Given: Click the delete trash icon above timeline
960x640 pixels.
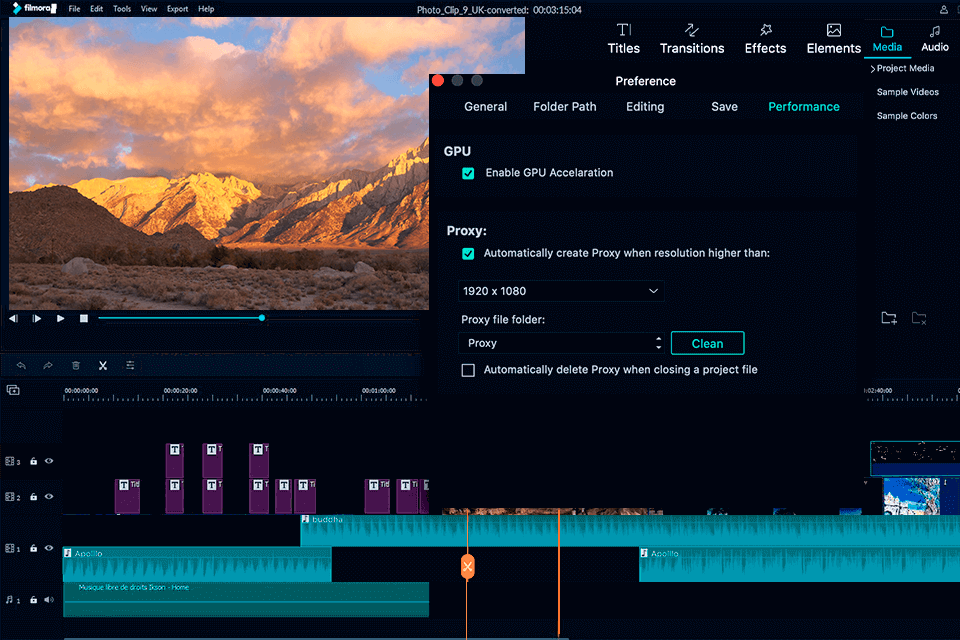Looking at the screenshot, I should pos(75,366).
